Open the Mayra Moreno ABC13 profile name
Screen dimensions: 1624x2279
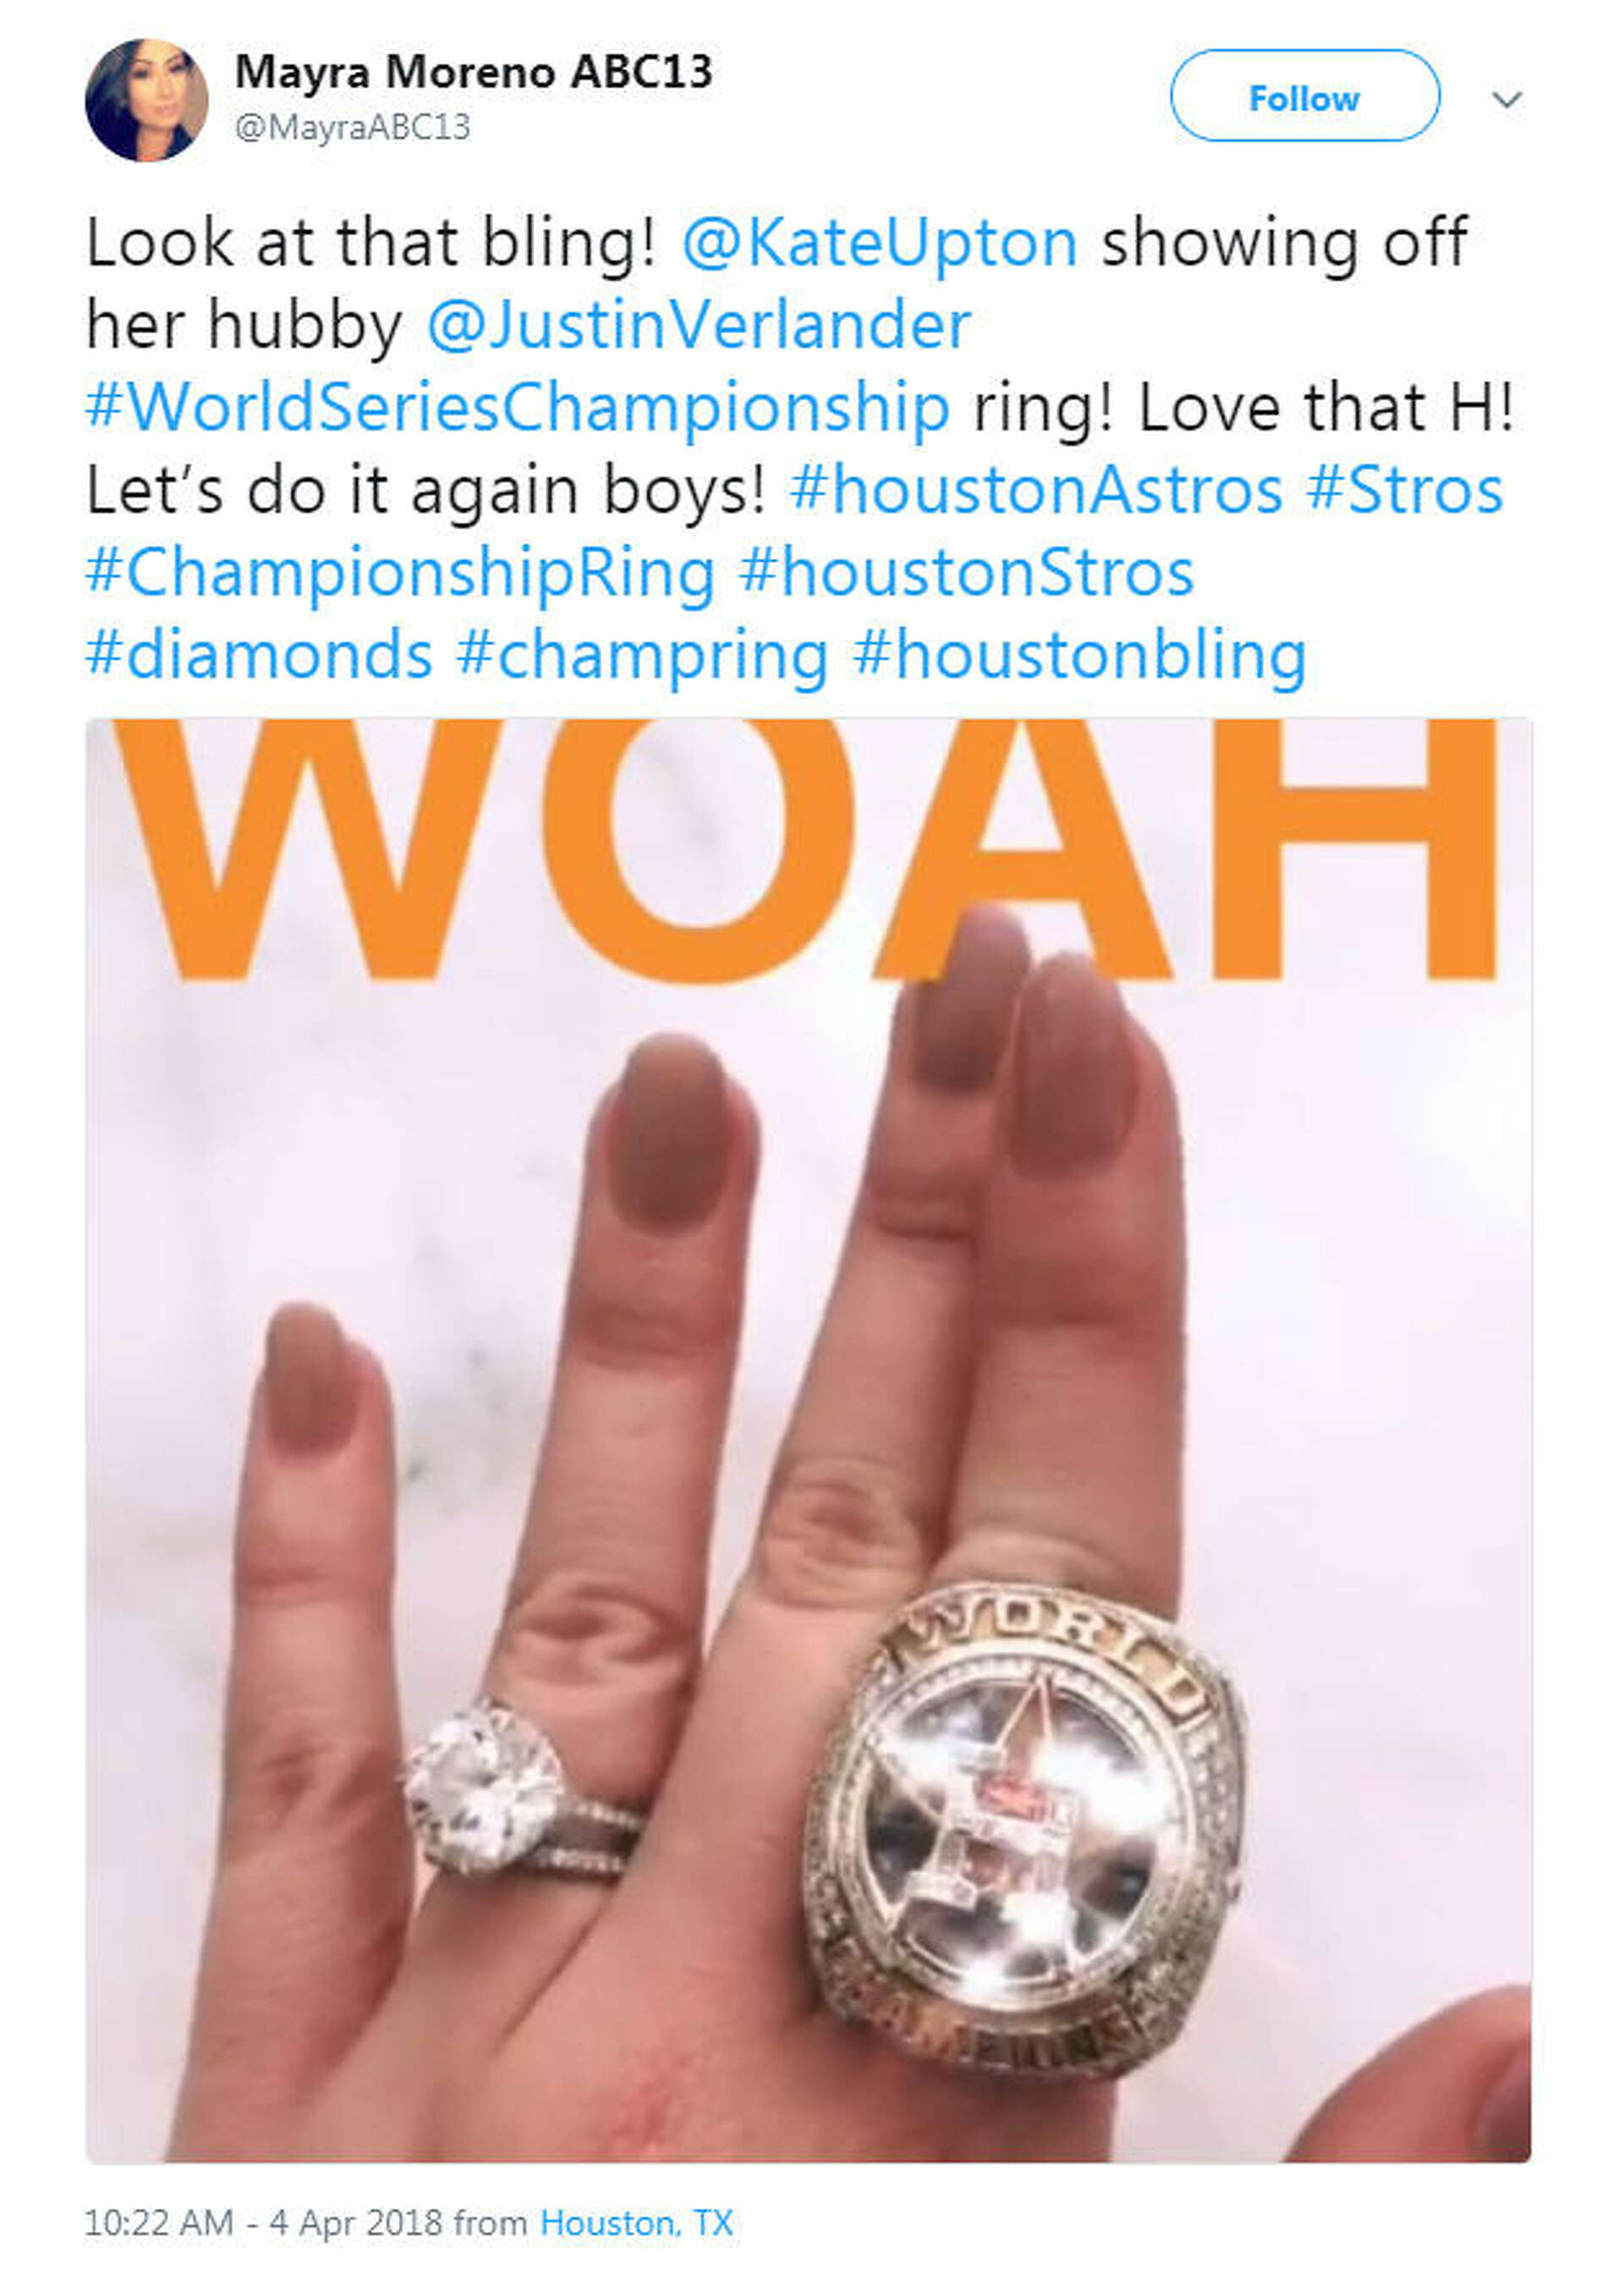pos(473,72)
